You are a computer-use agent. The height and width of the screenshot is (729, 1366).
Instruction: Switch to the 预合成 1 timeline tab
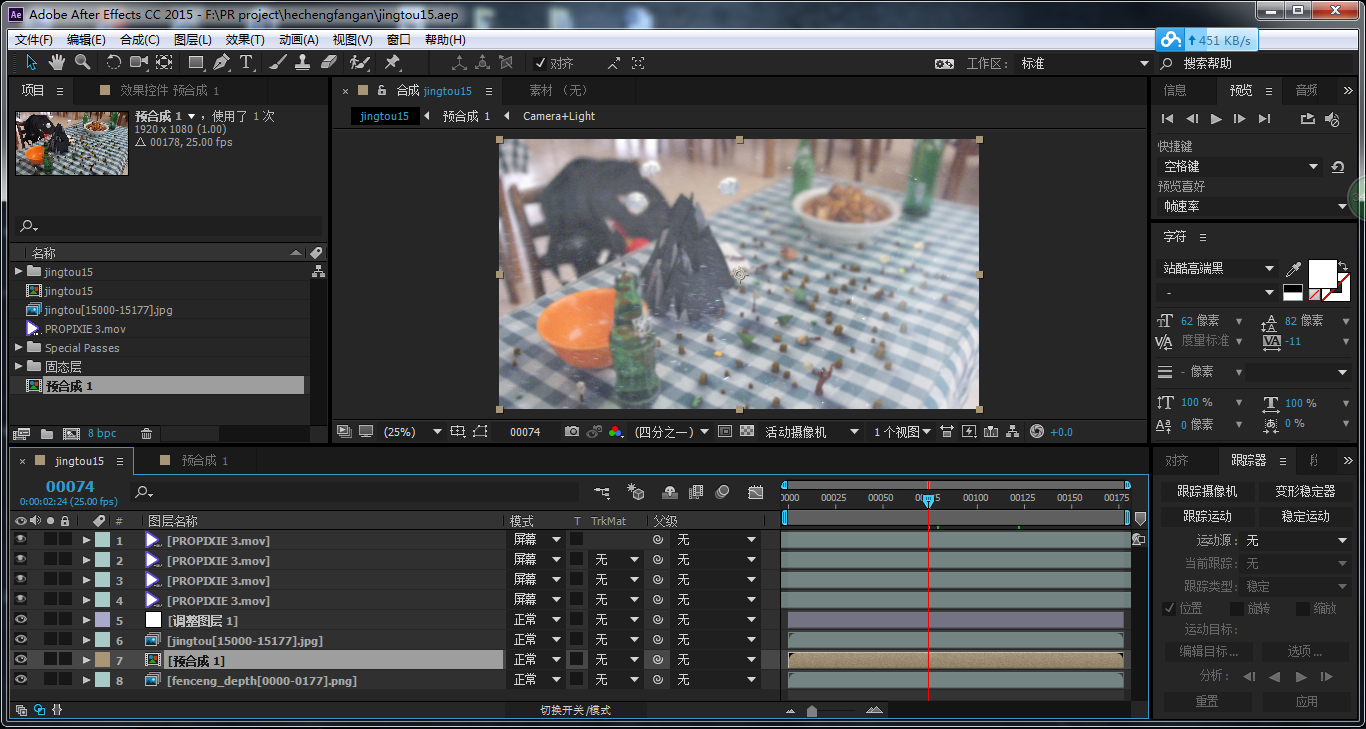tap(204, 461)
